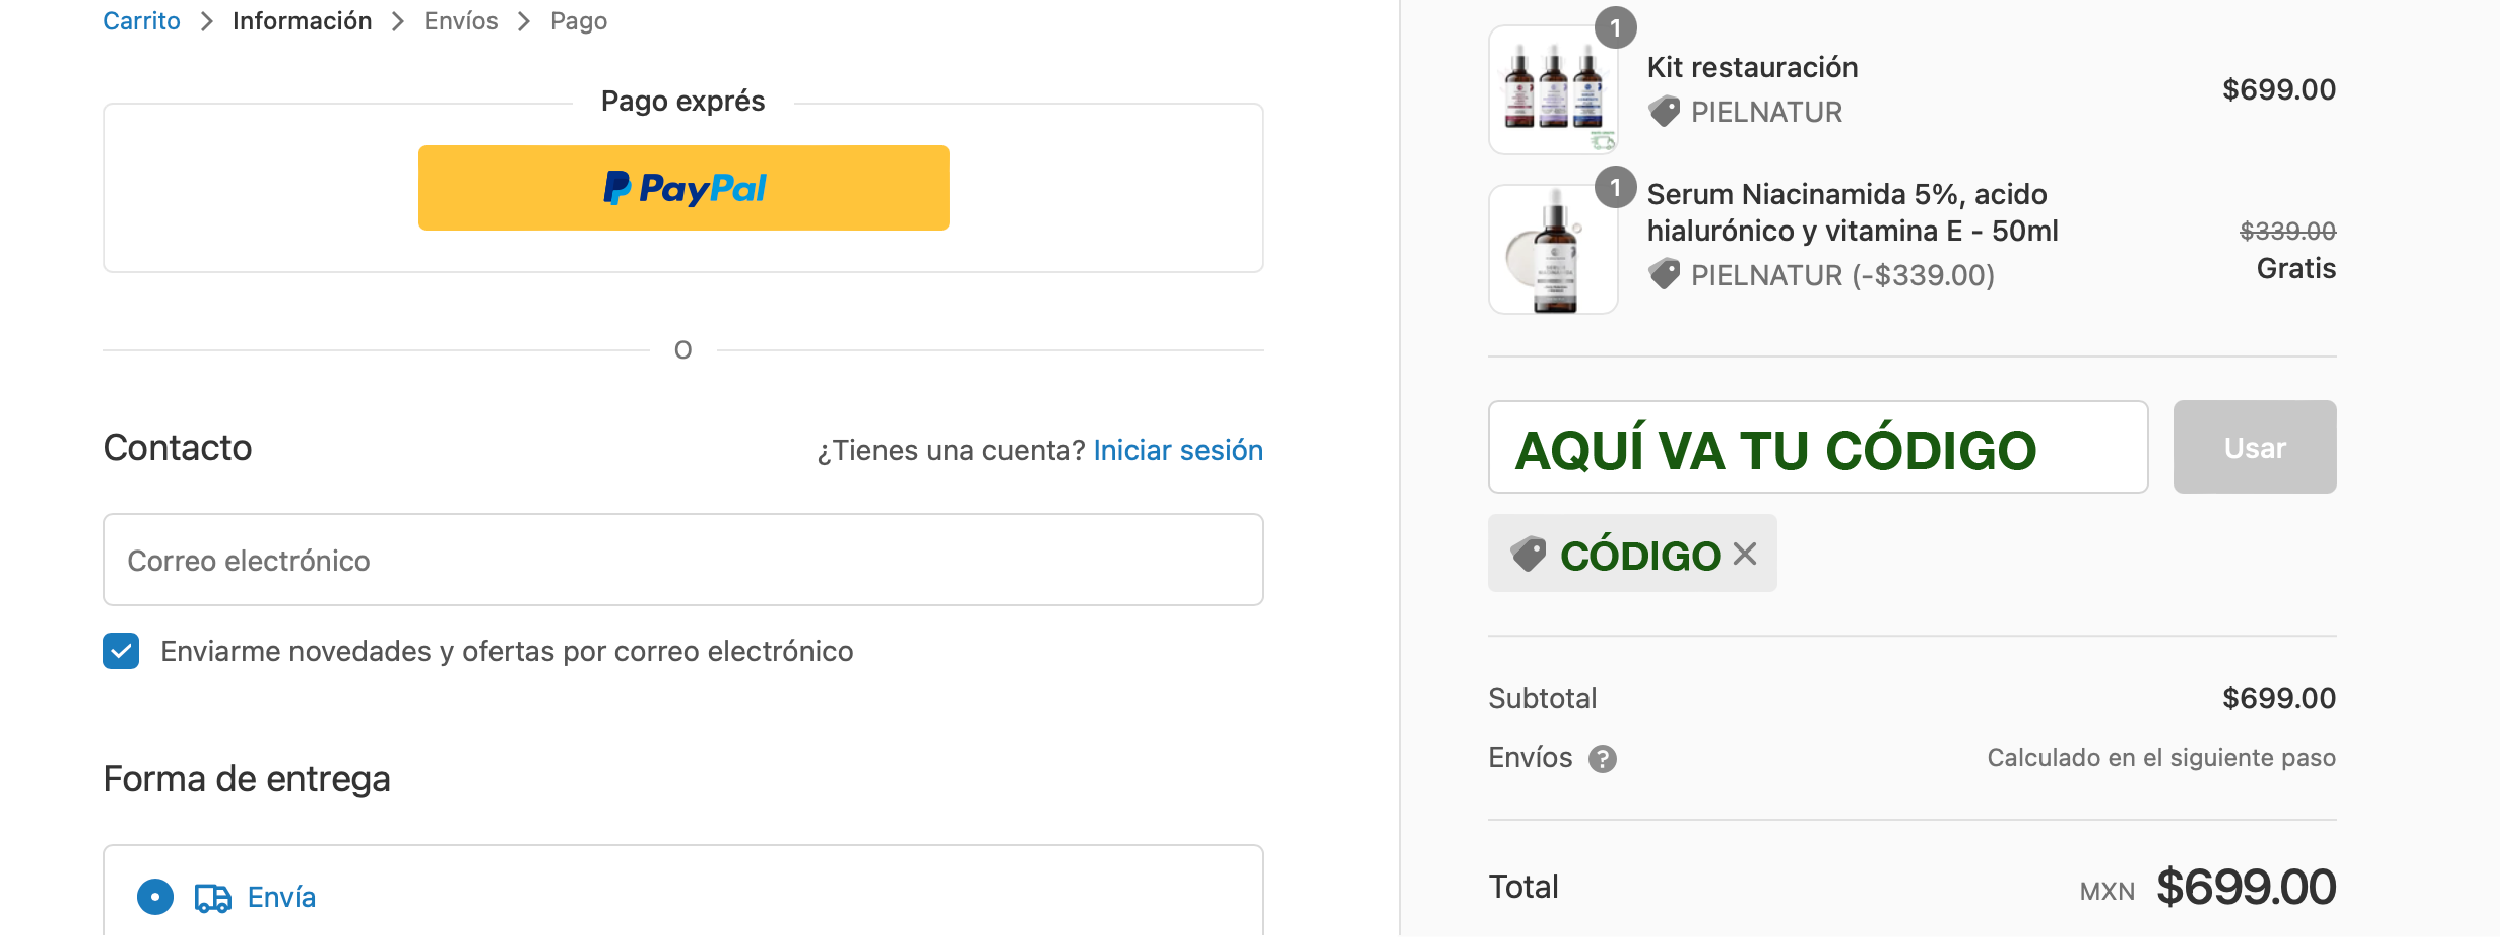Focus the Correo electrónico input field

point(683,560)
